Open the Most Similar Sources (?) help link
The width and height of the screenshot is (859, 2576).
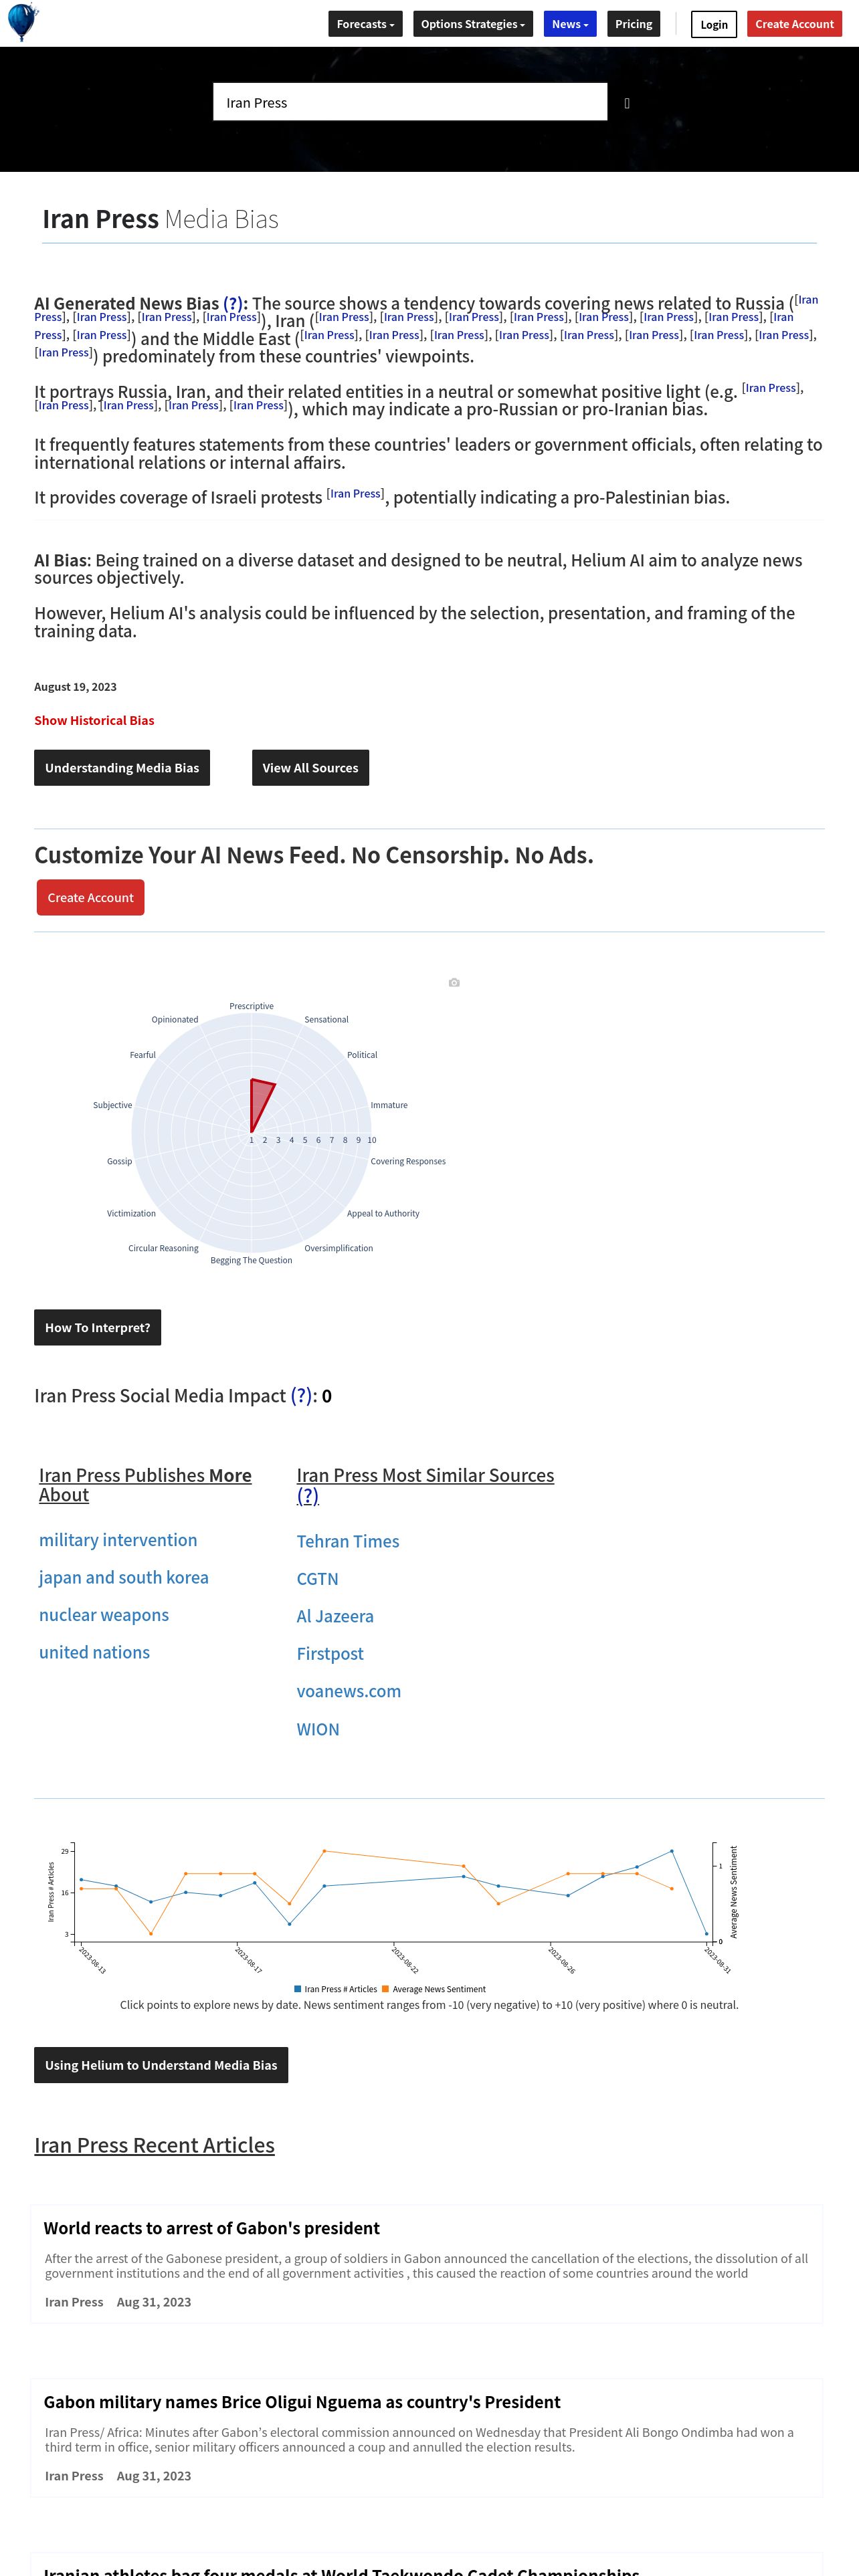[308, 1496]
